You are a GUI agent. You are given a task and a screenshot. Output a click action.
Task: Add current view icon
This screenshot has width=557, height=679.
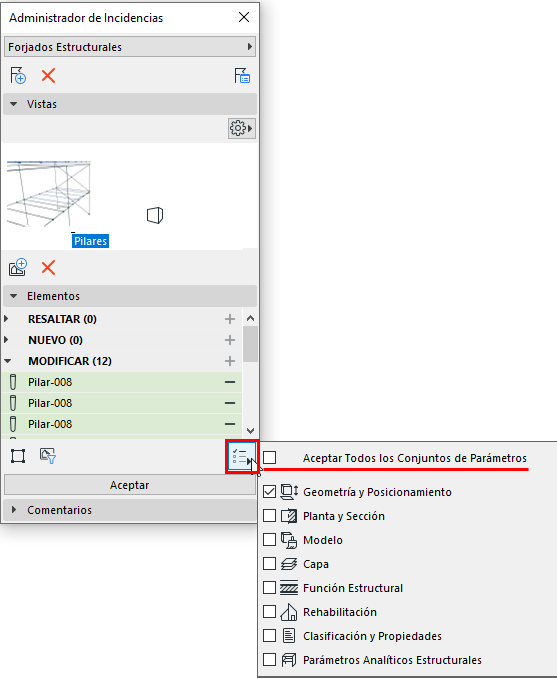click(18, 267)
